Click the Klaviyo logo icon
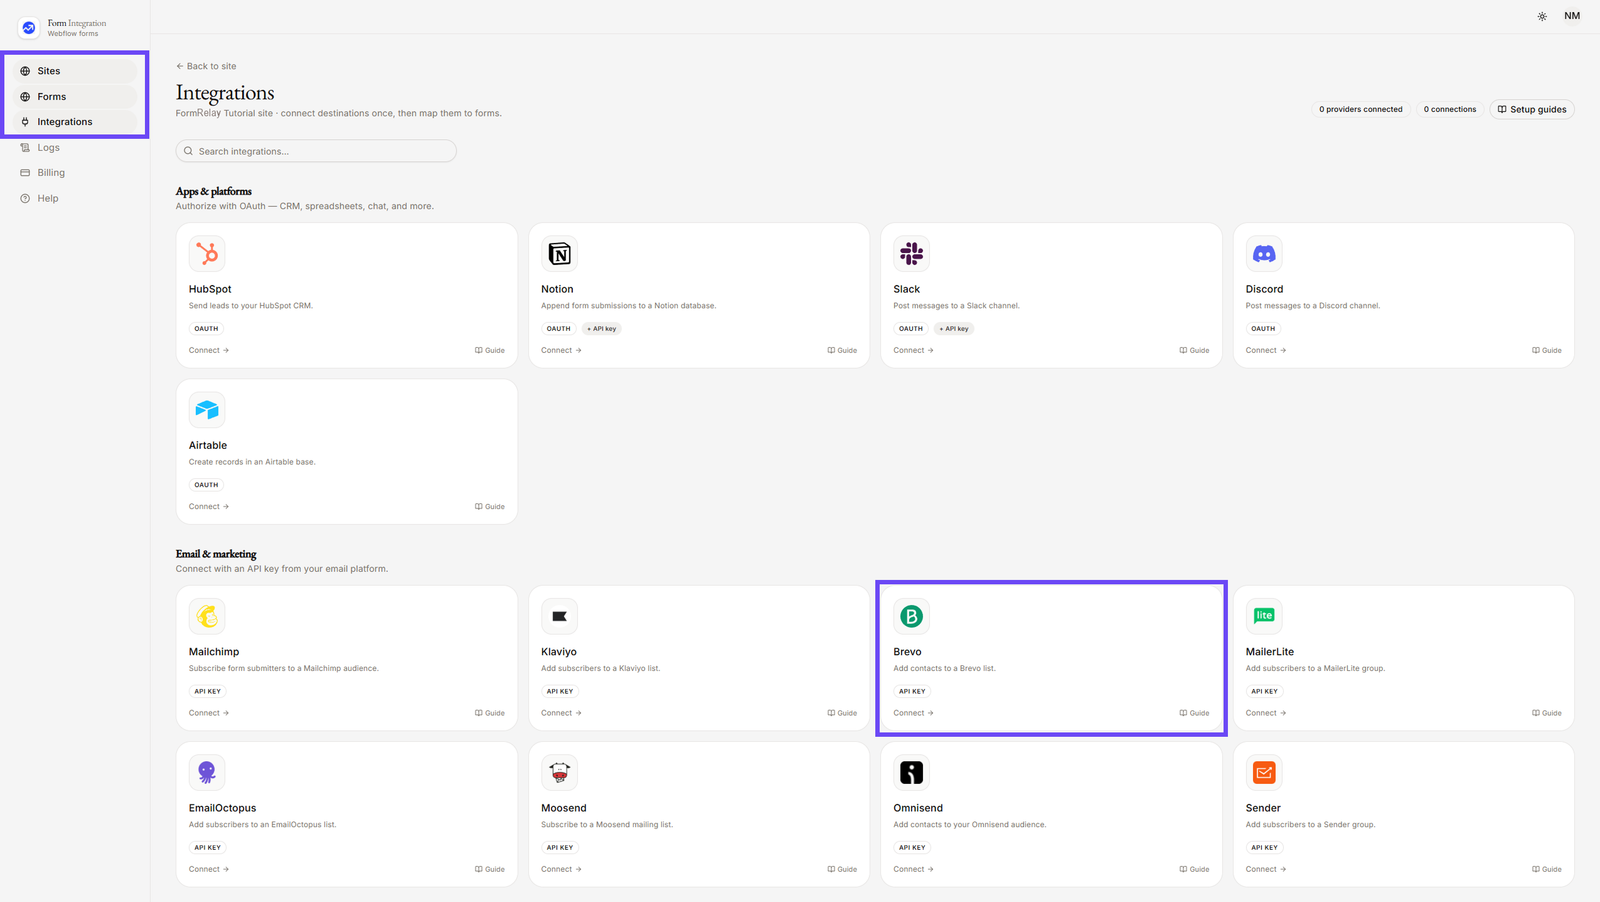 pos(559,616)
